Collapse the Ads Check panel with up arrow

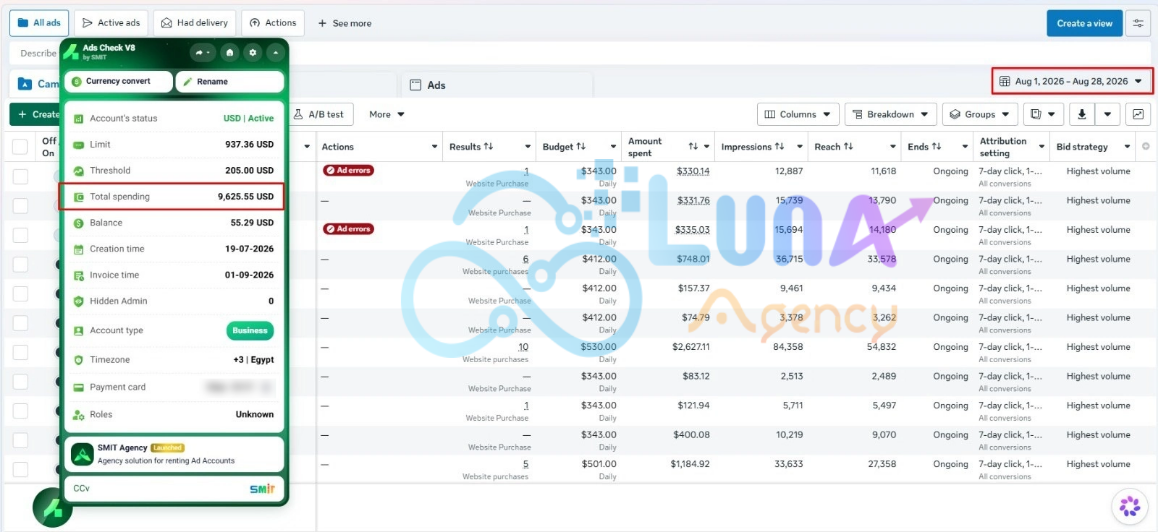pos(275,52)
